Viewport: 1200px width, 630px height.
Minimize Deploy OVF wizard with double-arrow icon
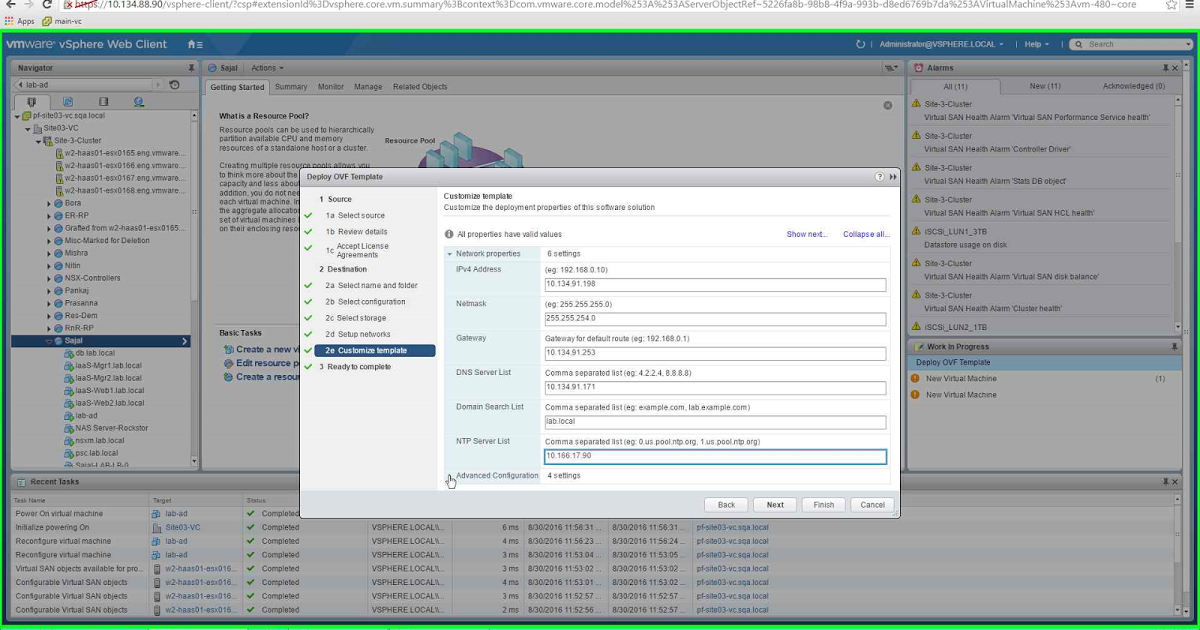[893, 176]
